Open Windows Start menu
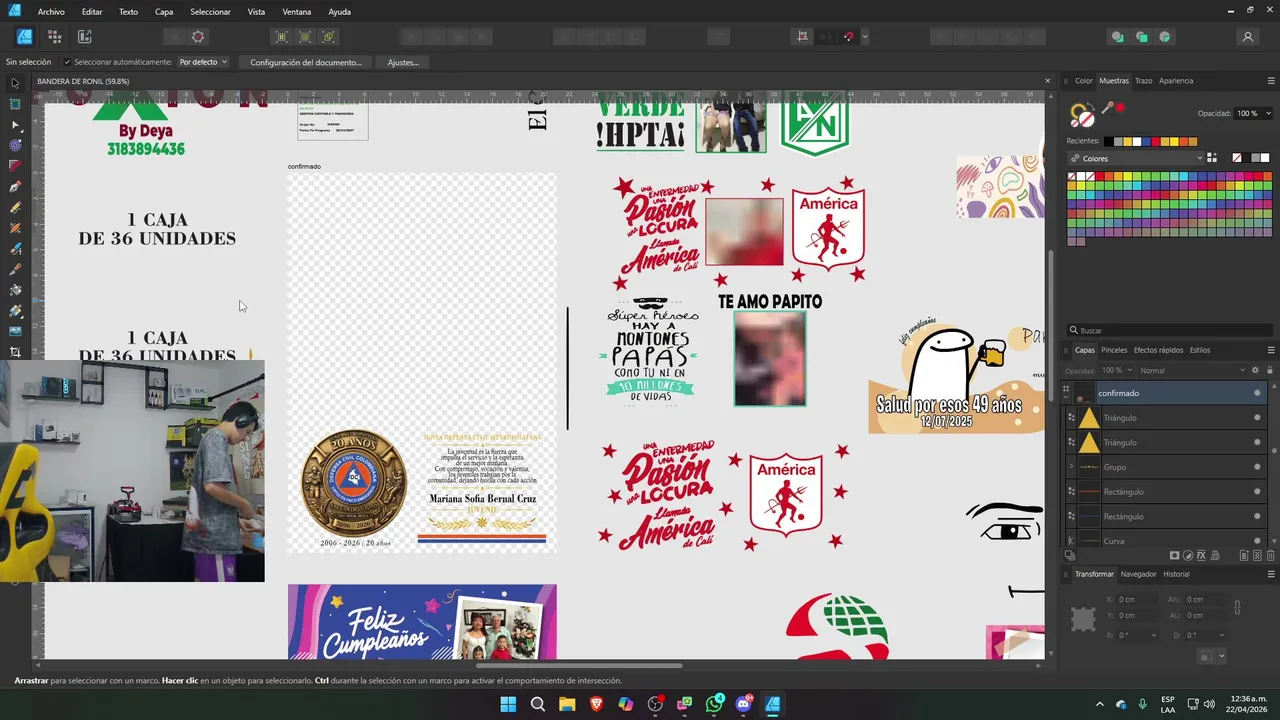 click(508, 704)
